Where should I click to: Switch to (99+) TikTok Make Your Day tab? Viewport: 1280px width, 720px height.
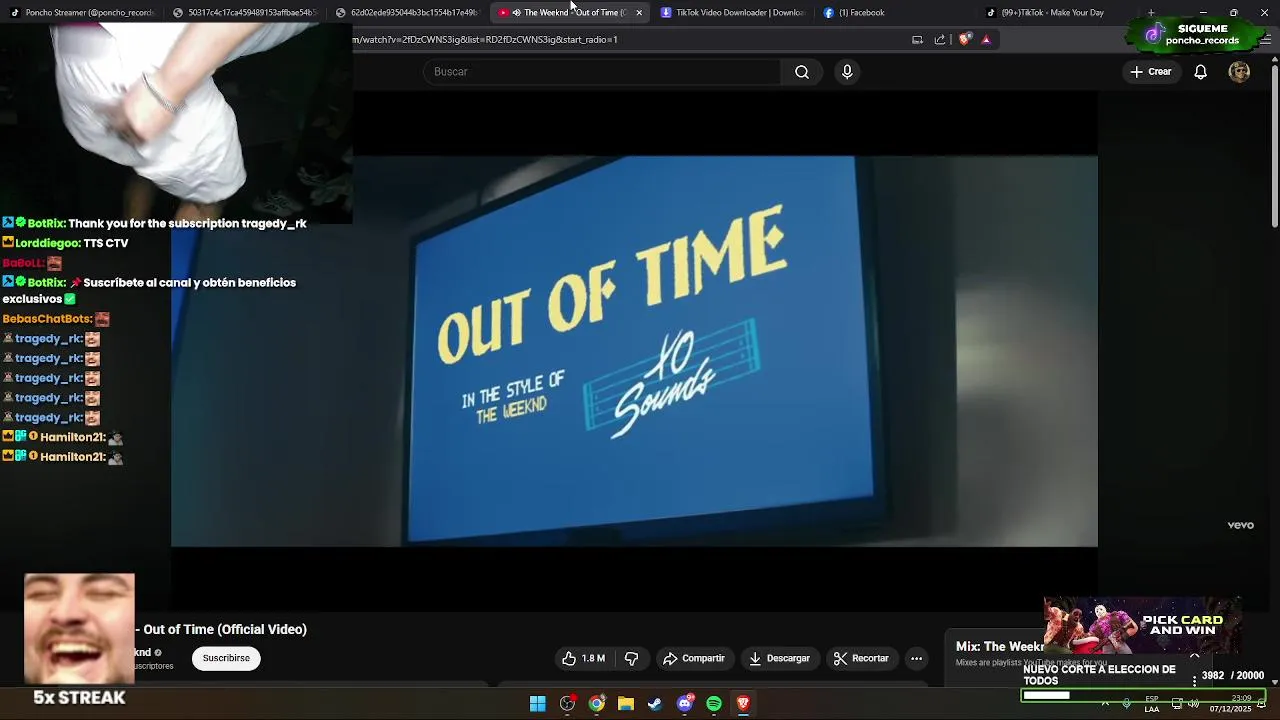tap(1060, 13)
